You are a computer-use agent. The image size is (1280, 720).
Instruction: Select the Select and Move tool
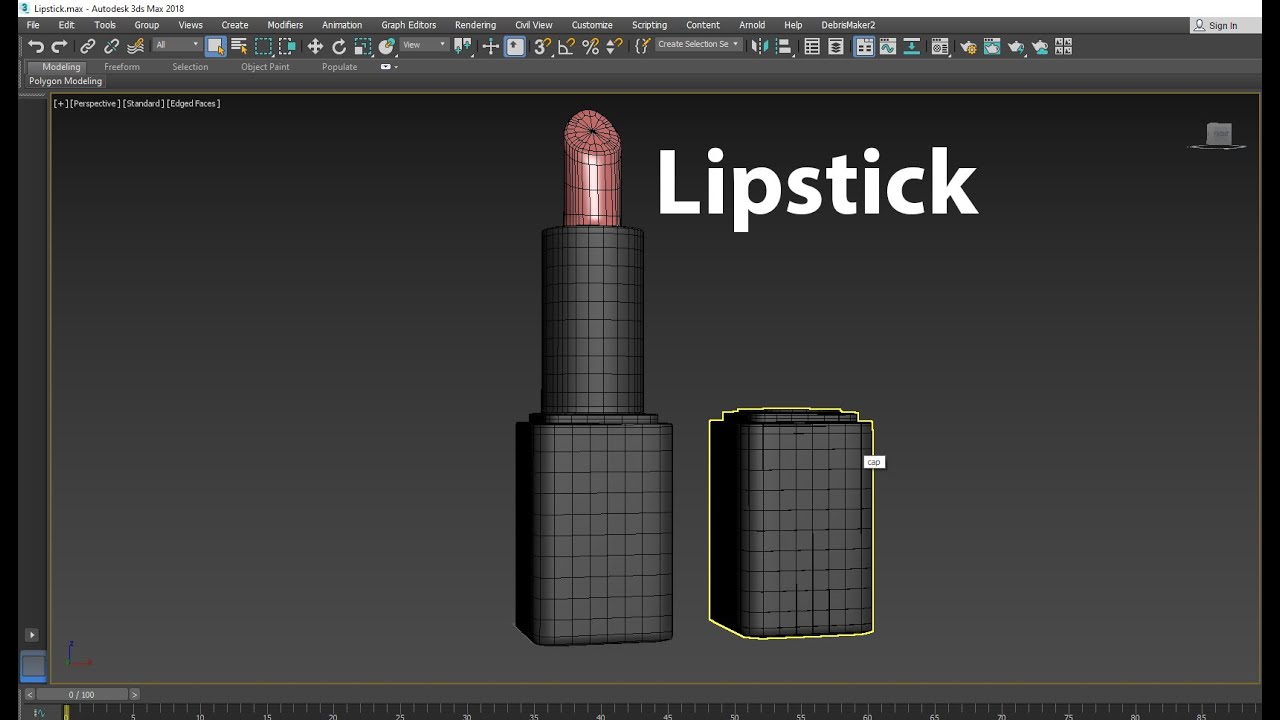click(x=315, y=46)
